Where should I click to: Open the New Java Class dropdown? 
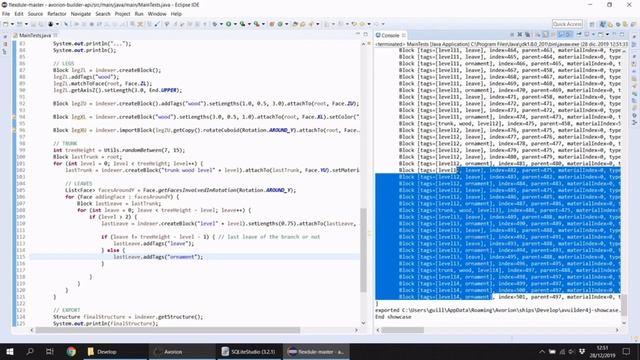click(287, 24)
